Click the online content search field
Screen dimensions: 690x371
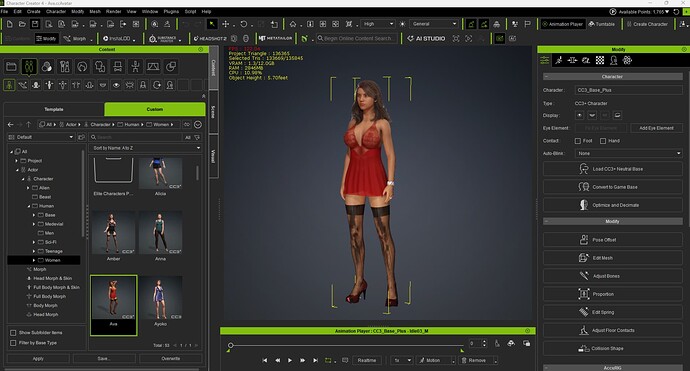356,39
